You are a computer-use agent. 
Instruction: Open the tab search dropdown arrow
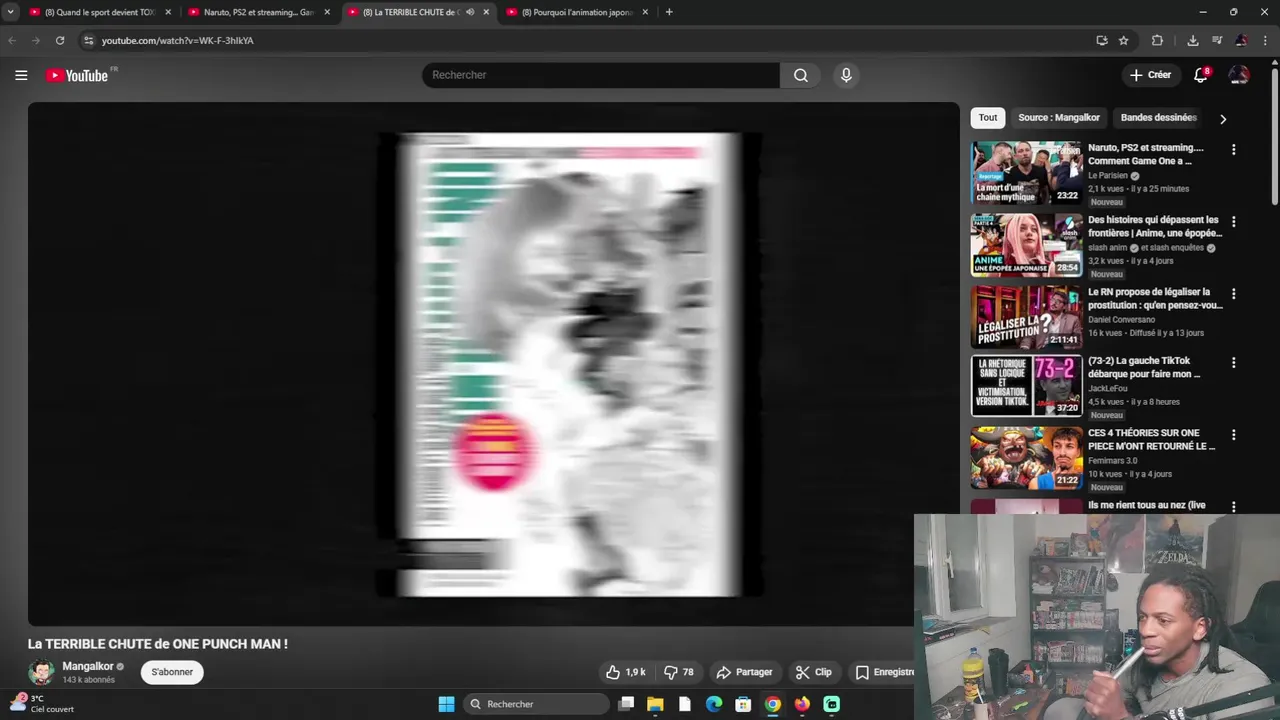point(10,12)
